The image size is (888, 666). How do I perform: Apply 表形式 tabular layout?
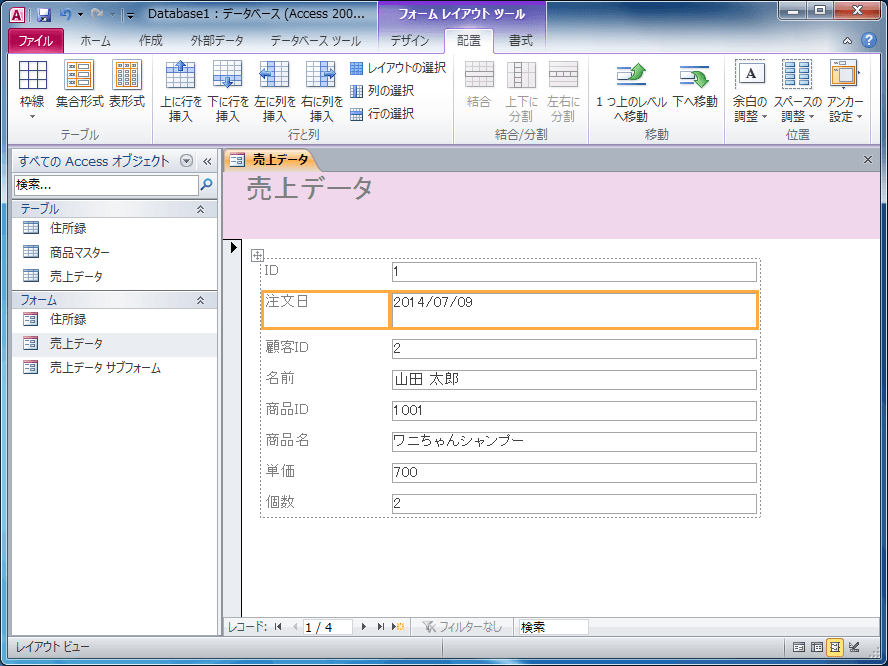127,84
